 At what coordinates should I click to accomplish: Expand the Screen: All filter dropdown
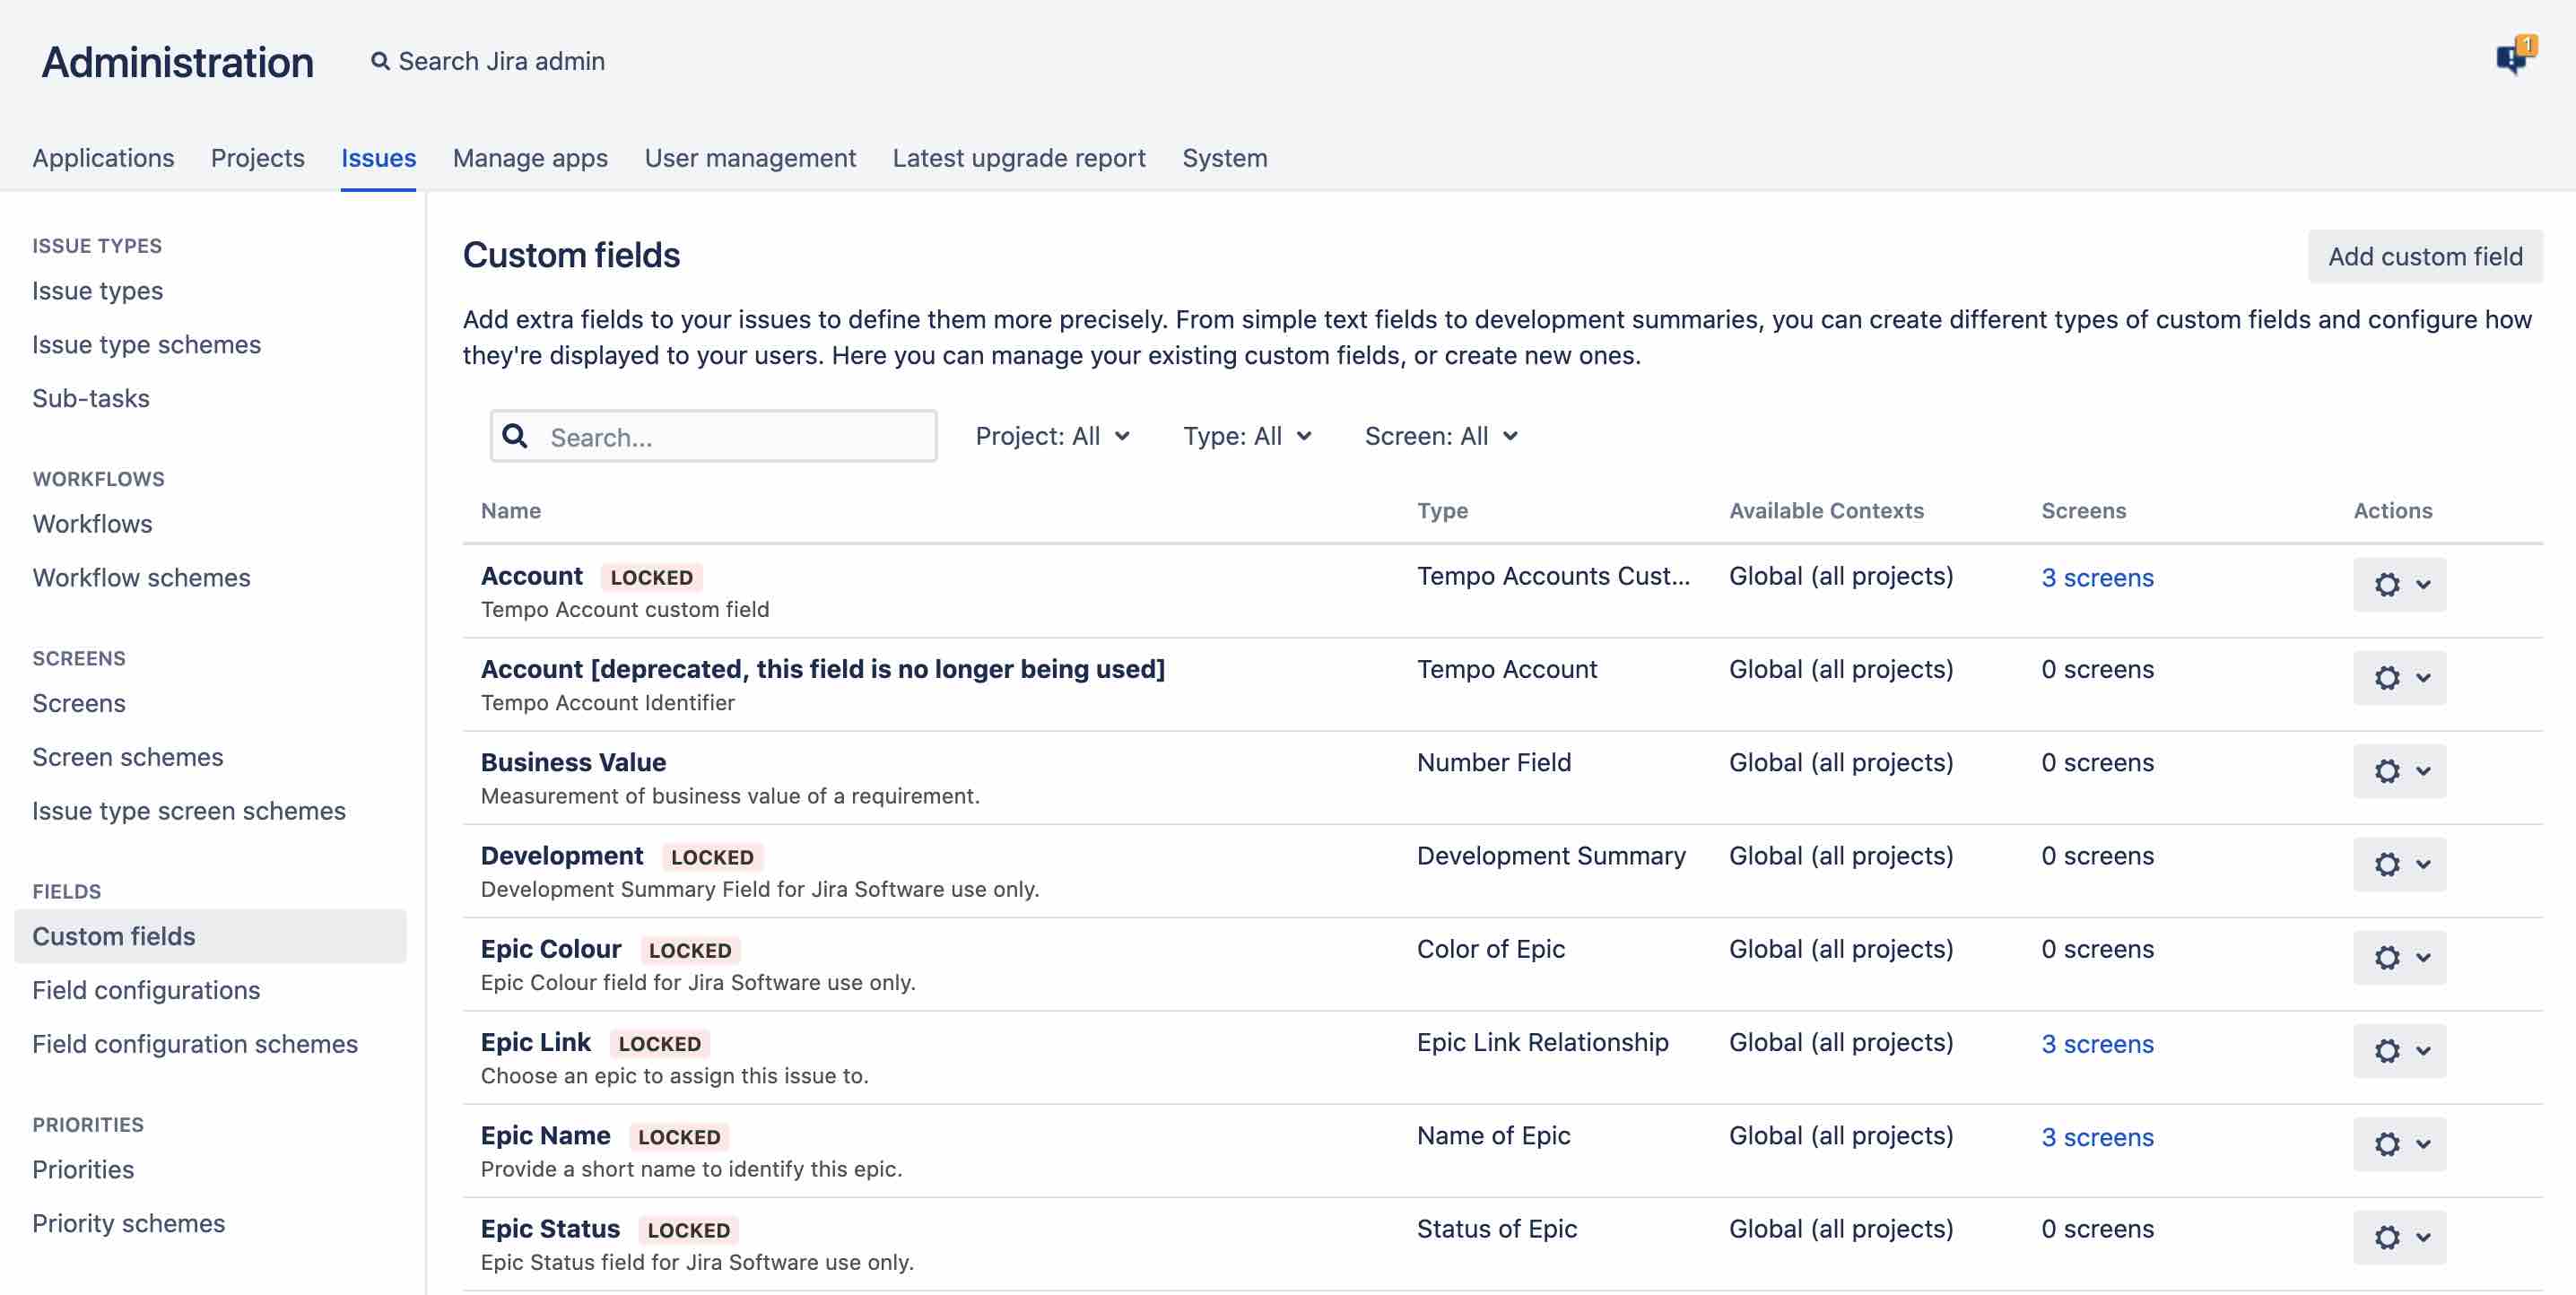click(1440, 436)
